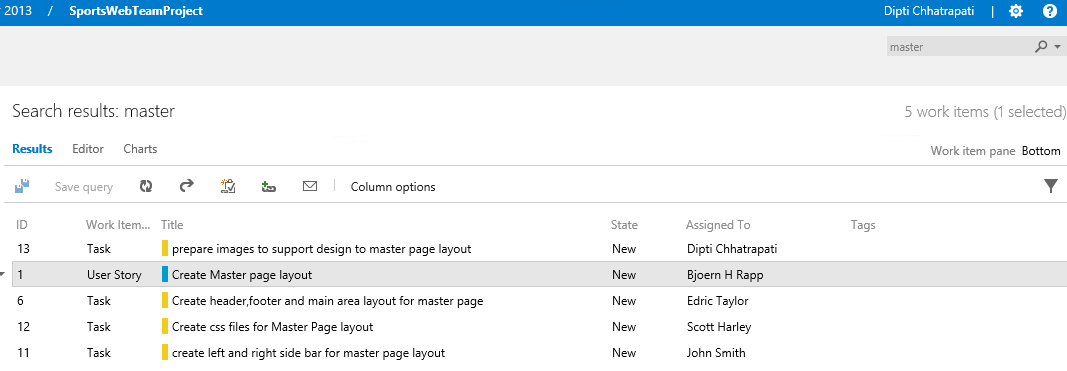Switch to the Results tab
Screen dimensions: 1067x371
[32, 148]
